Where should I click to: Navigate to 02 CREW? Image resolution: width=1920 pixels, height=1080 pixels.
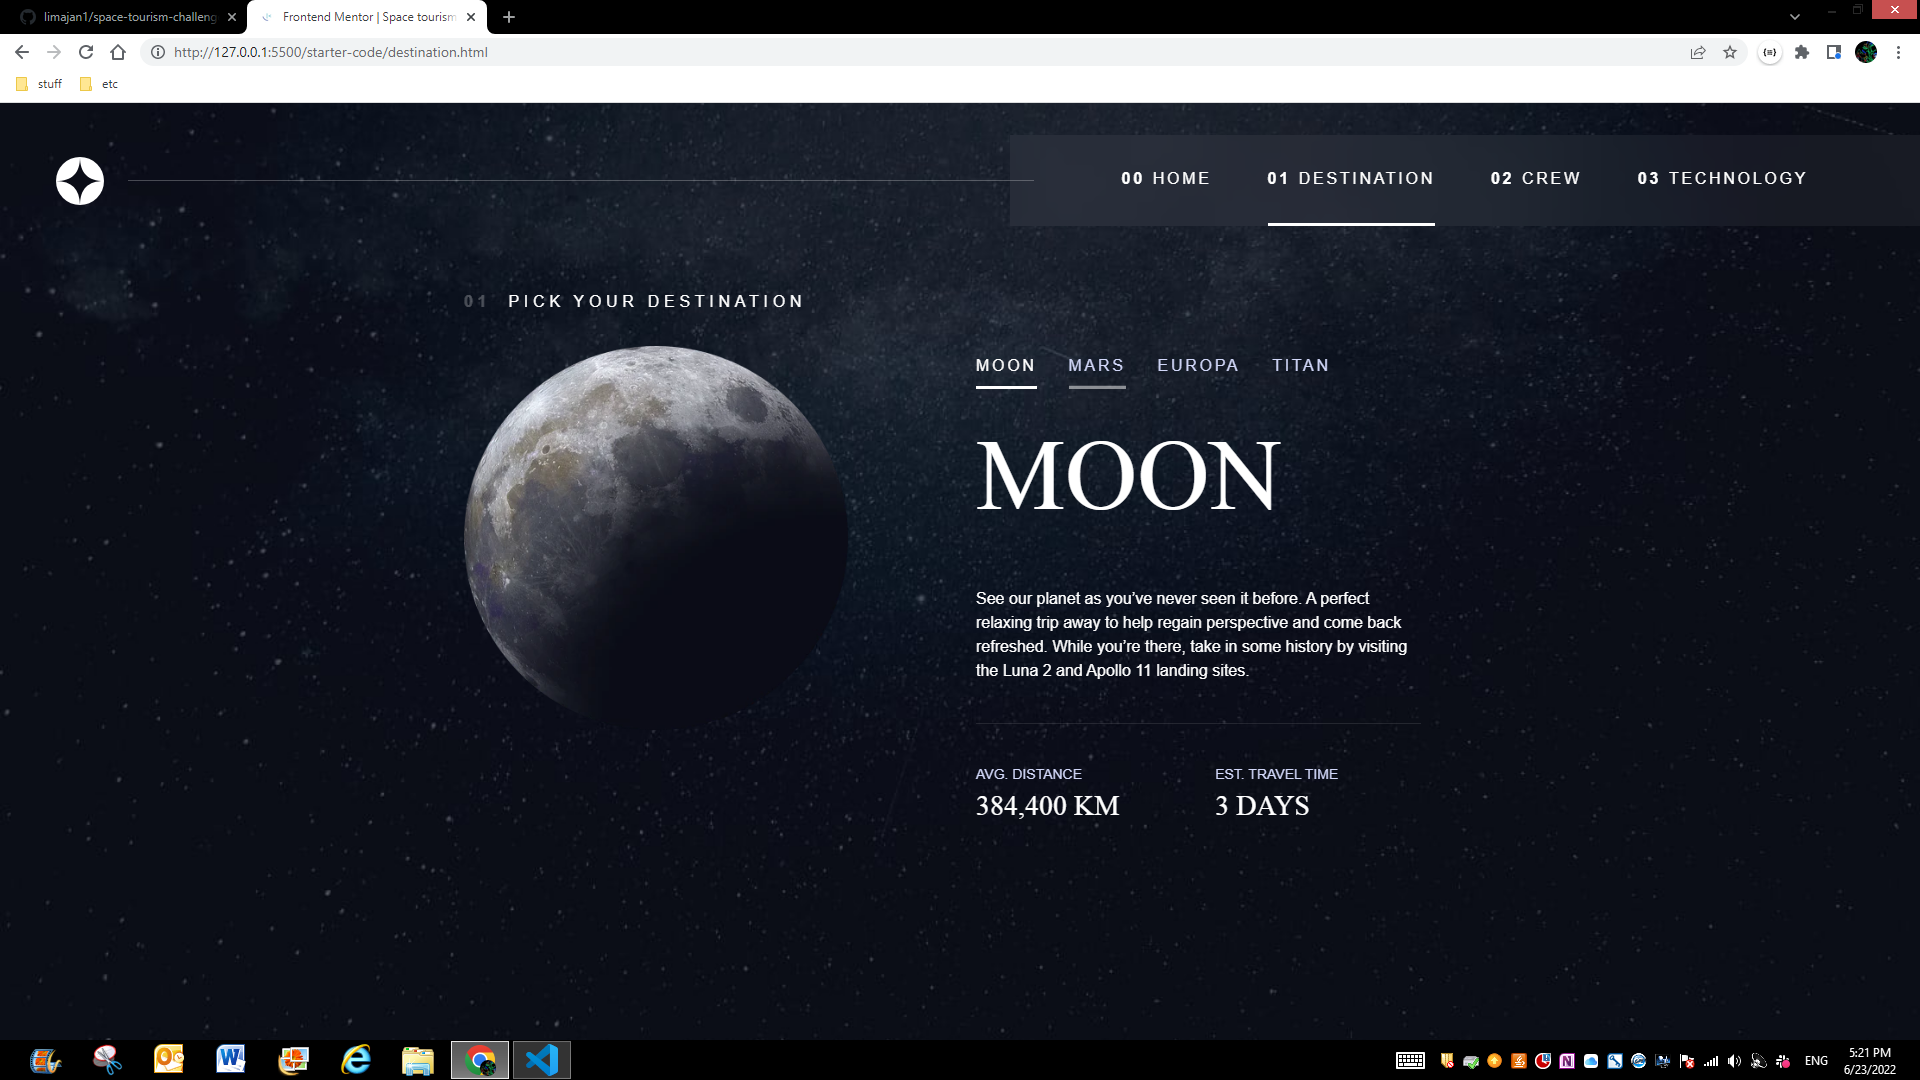coord(1536,178)
